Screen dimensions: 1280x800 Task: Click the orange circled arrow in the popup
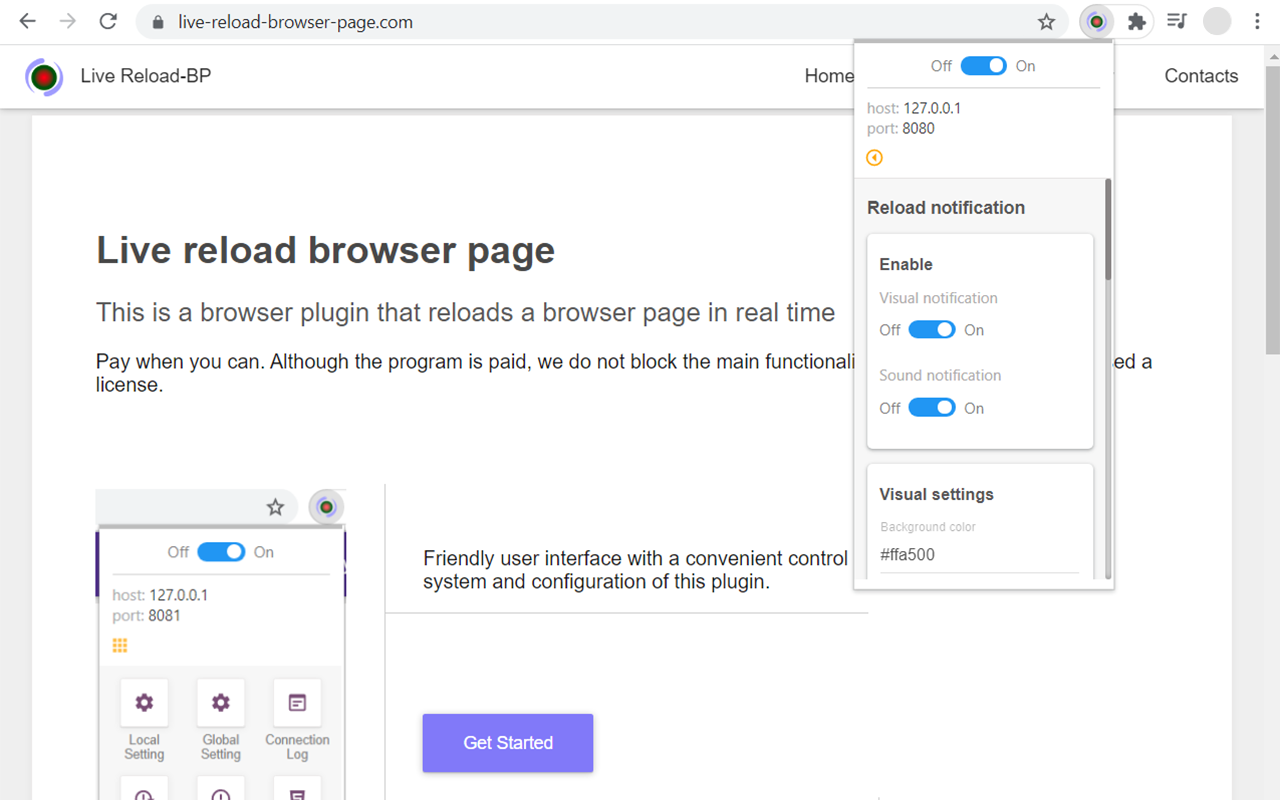[875, 157]
